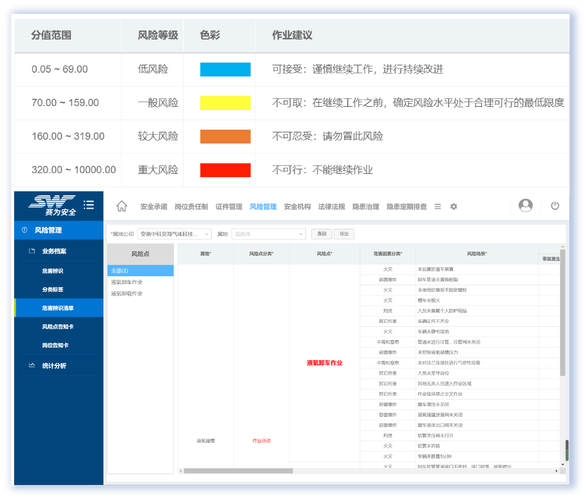Click the red 重大风险 color swatch
This screenshot has height=500, width=587.
225,170
